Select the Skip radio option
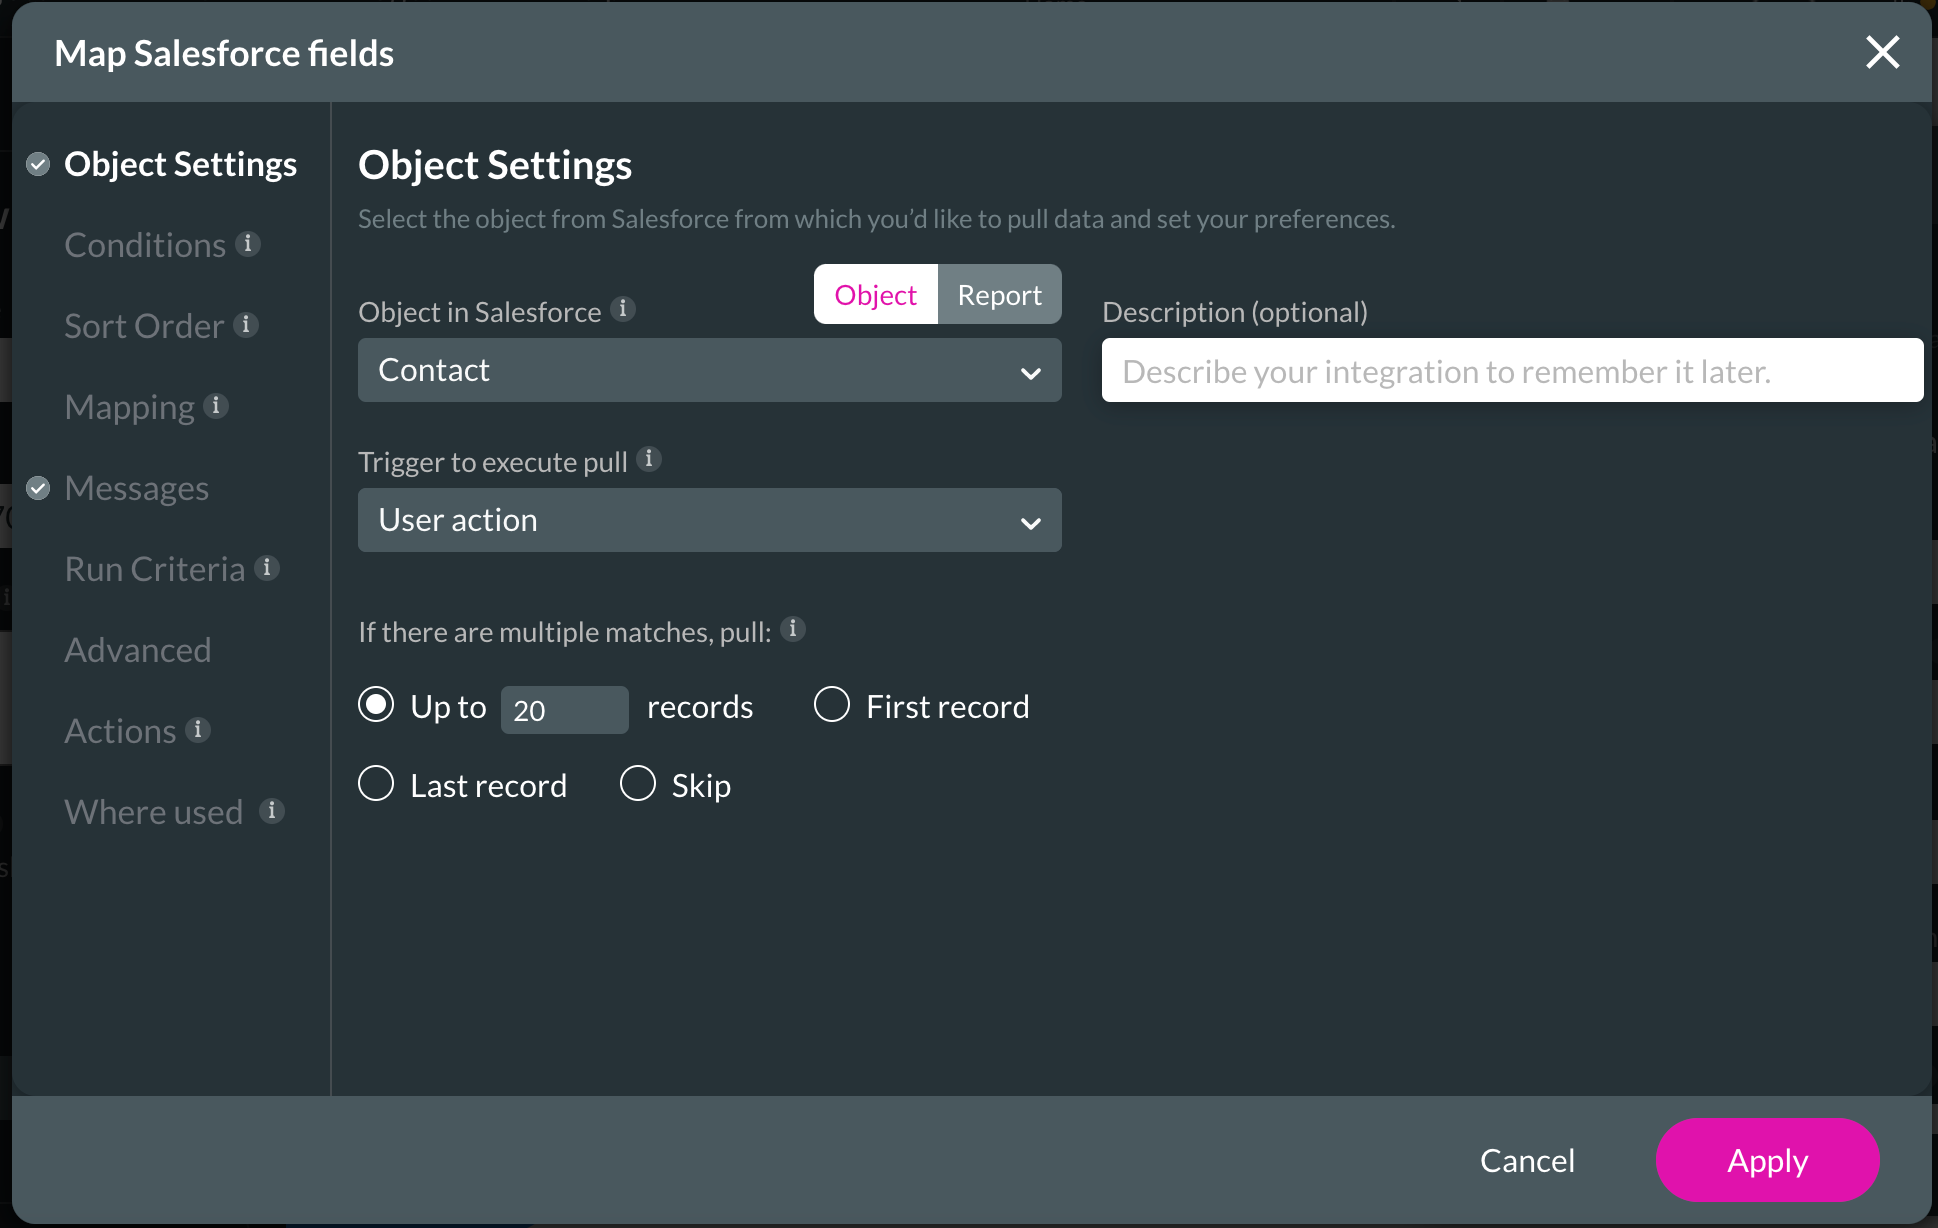Viewport: 1938px width, 1228px height. (638, 784)
